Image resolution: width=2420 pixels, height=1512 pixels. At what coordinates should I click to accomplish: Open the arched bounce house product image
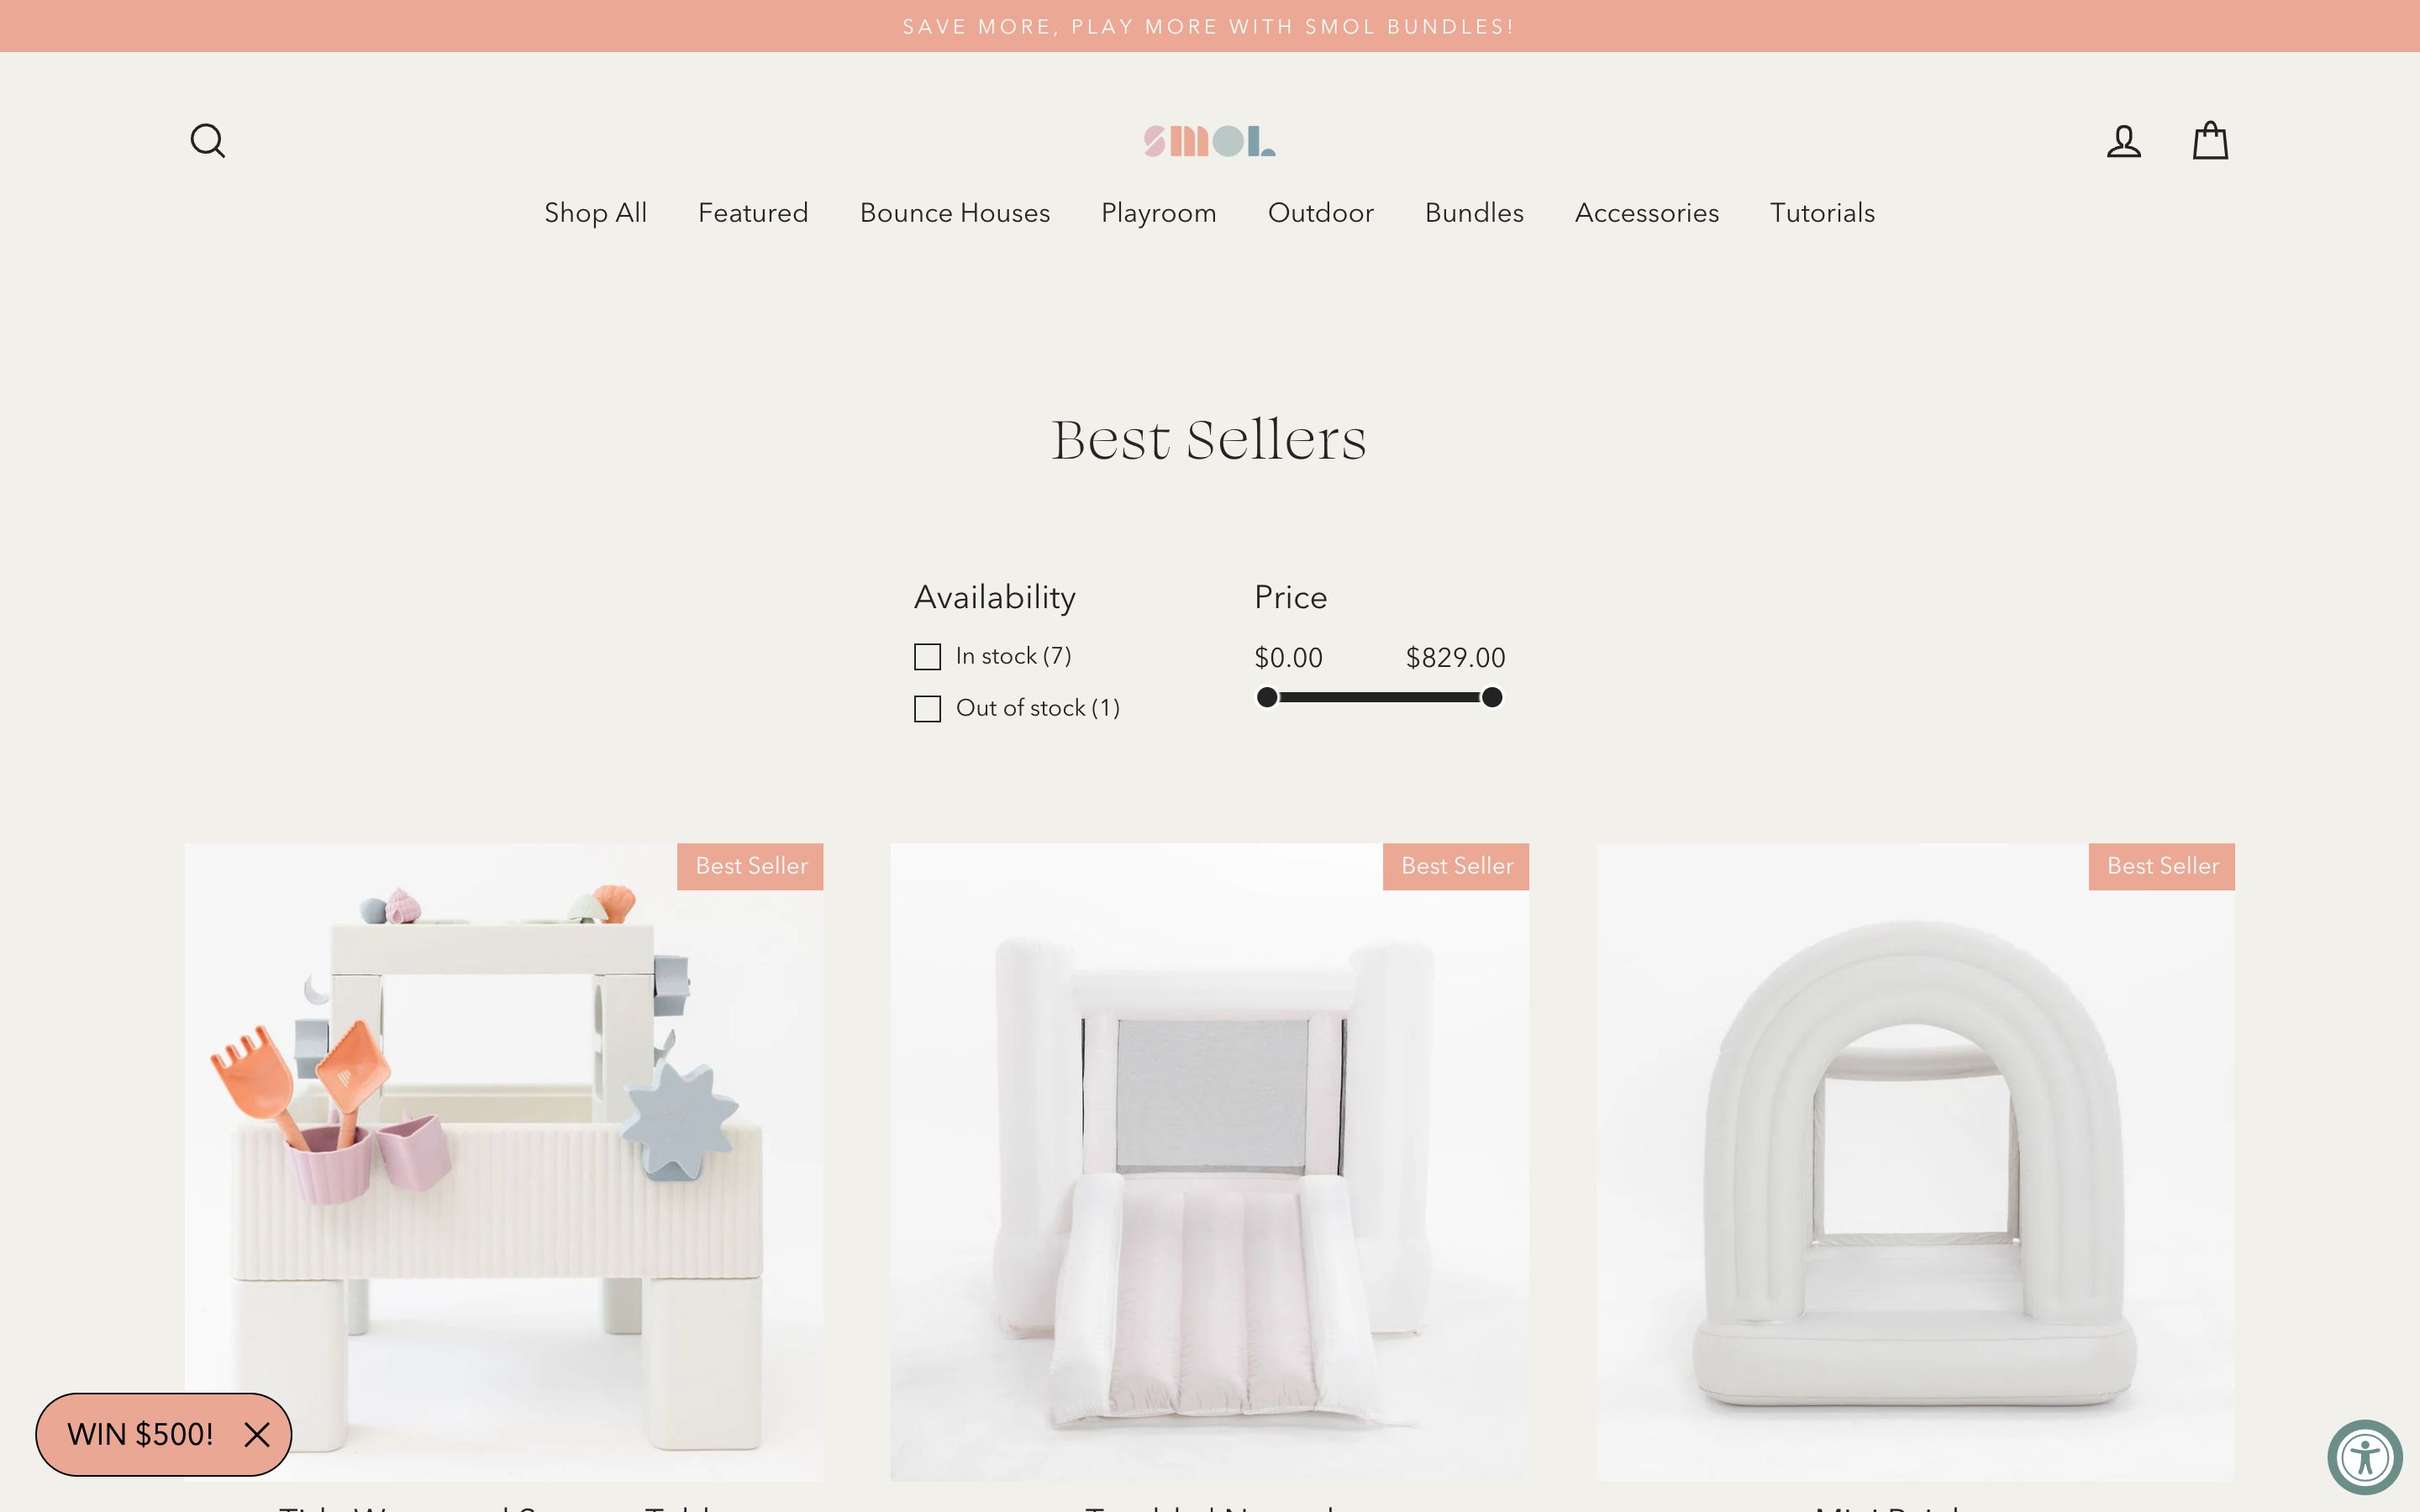(1914, 1162)
